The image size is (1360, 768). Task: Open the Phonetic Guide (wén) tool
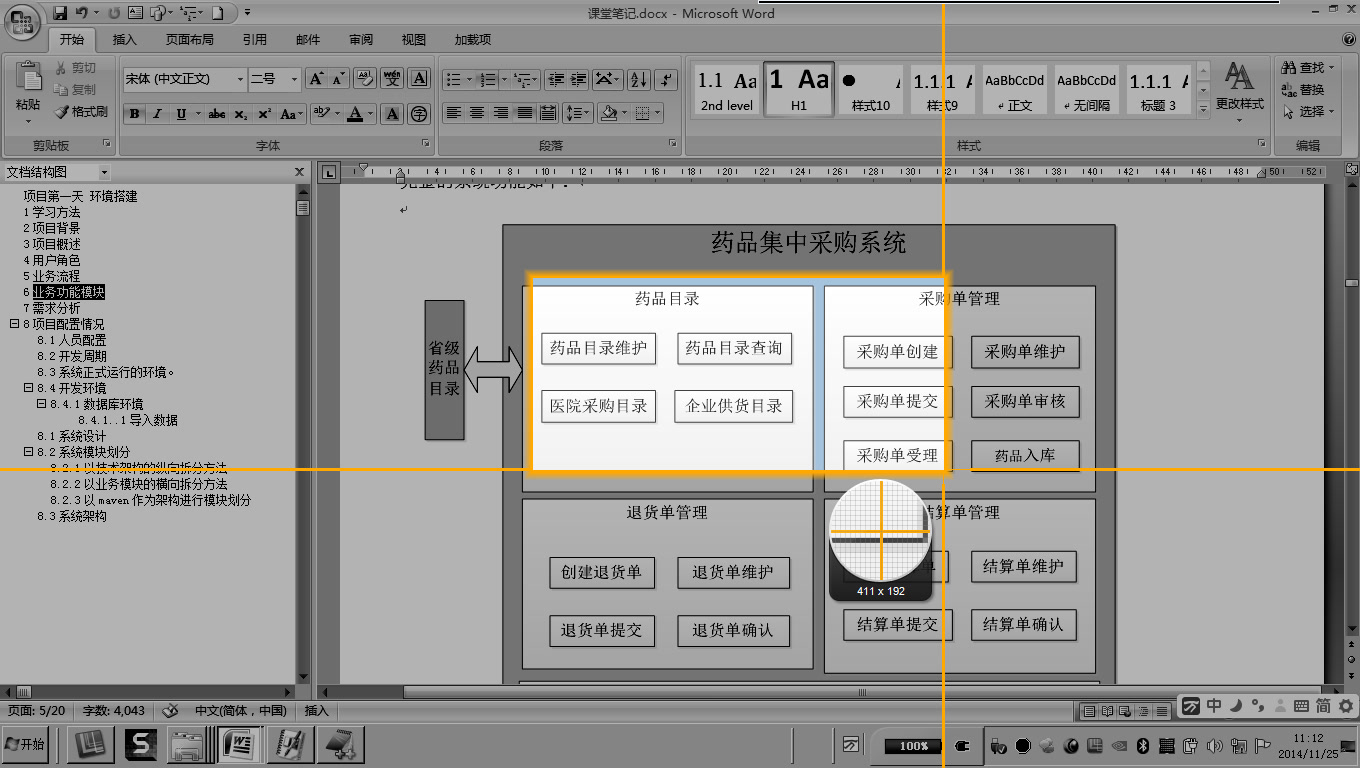[x=393, y=79]
